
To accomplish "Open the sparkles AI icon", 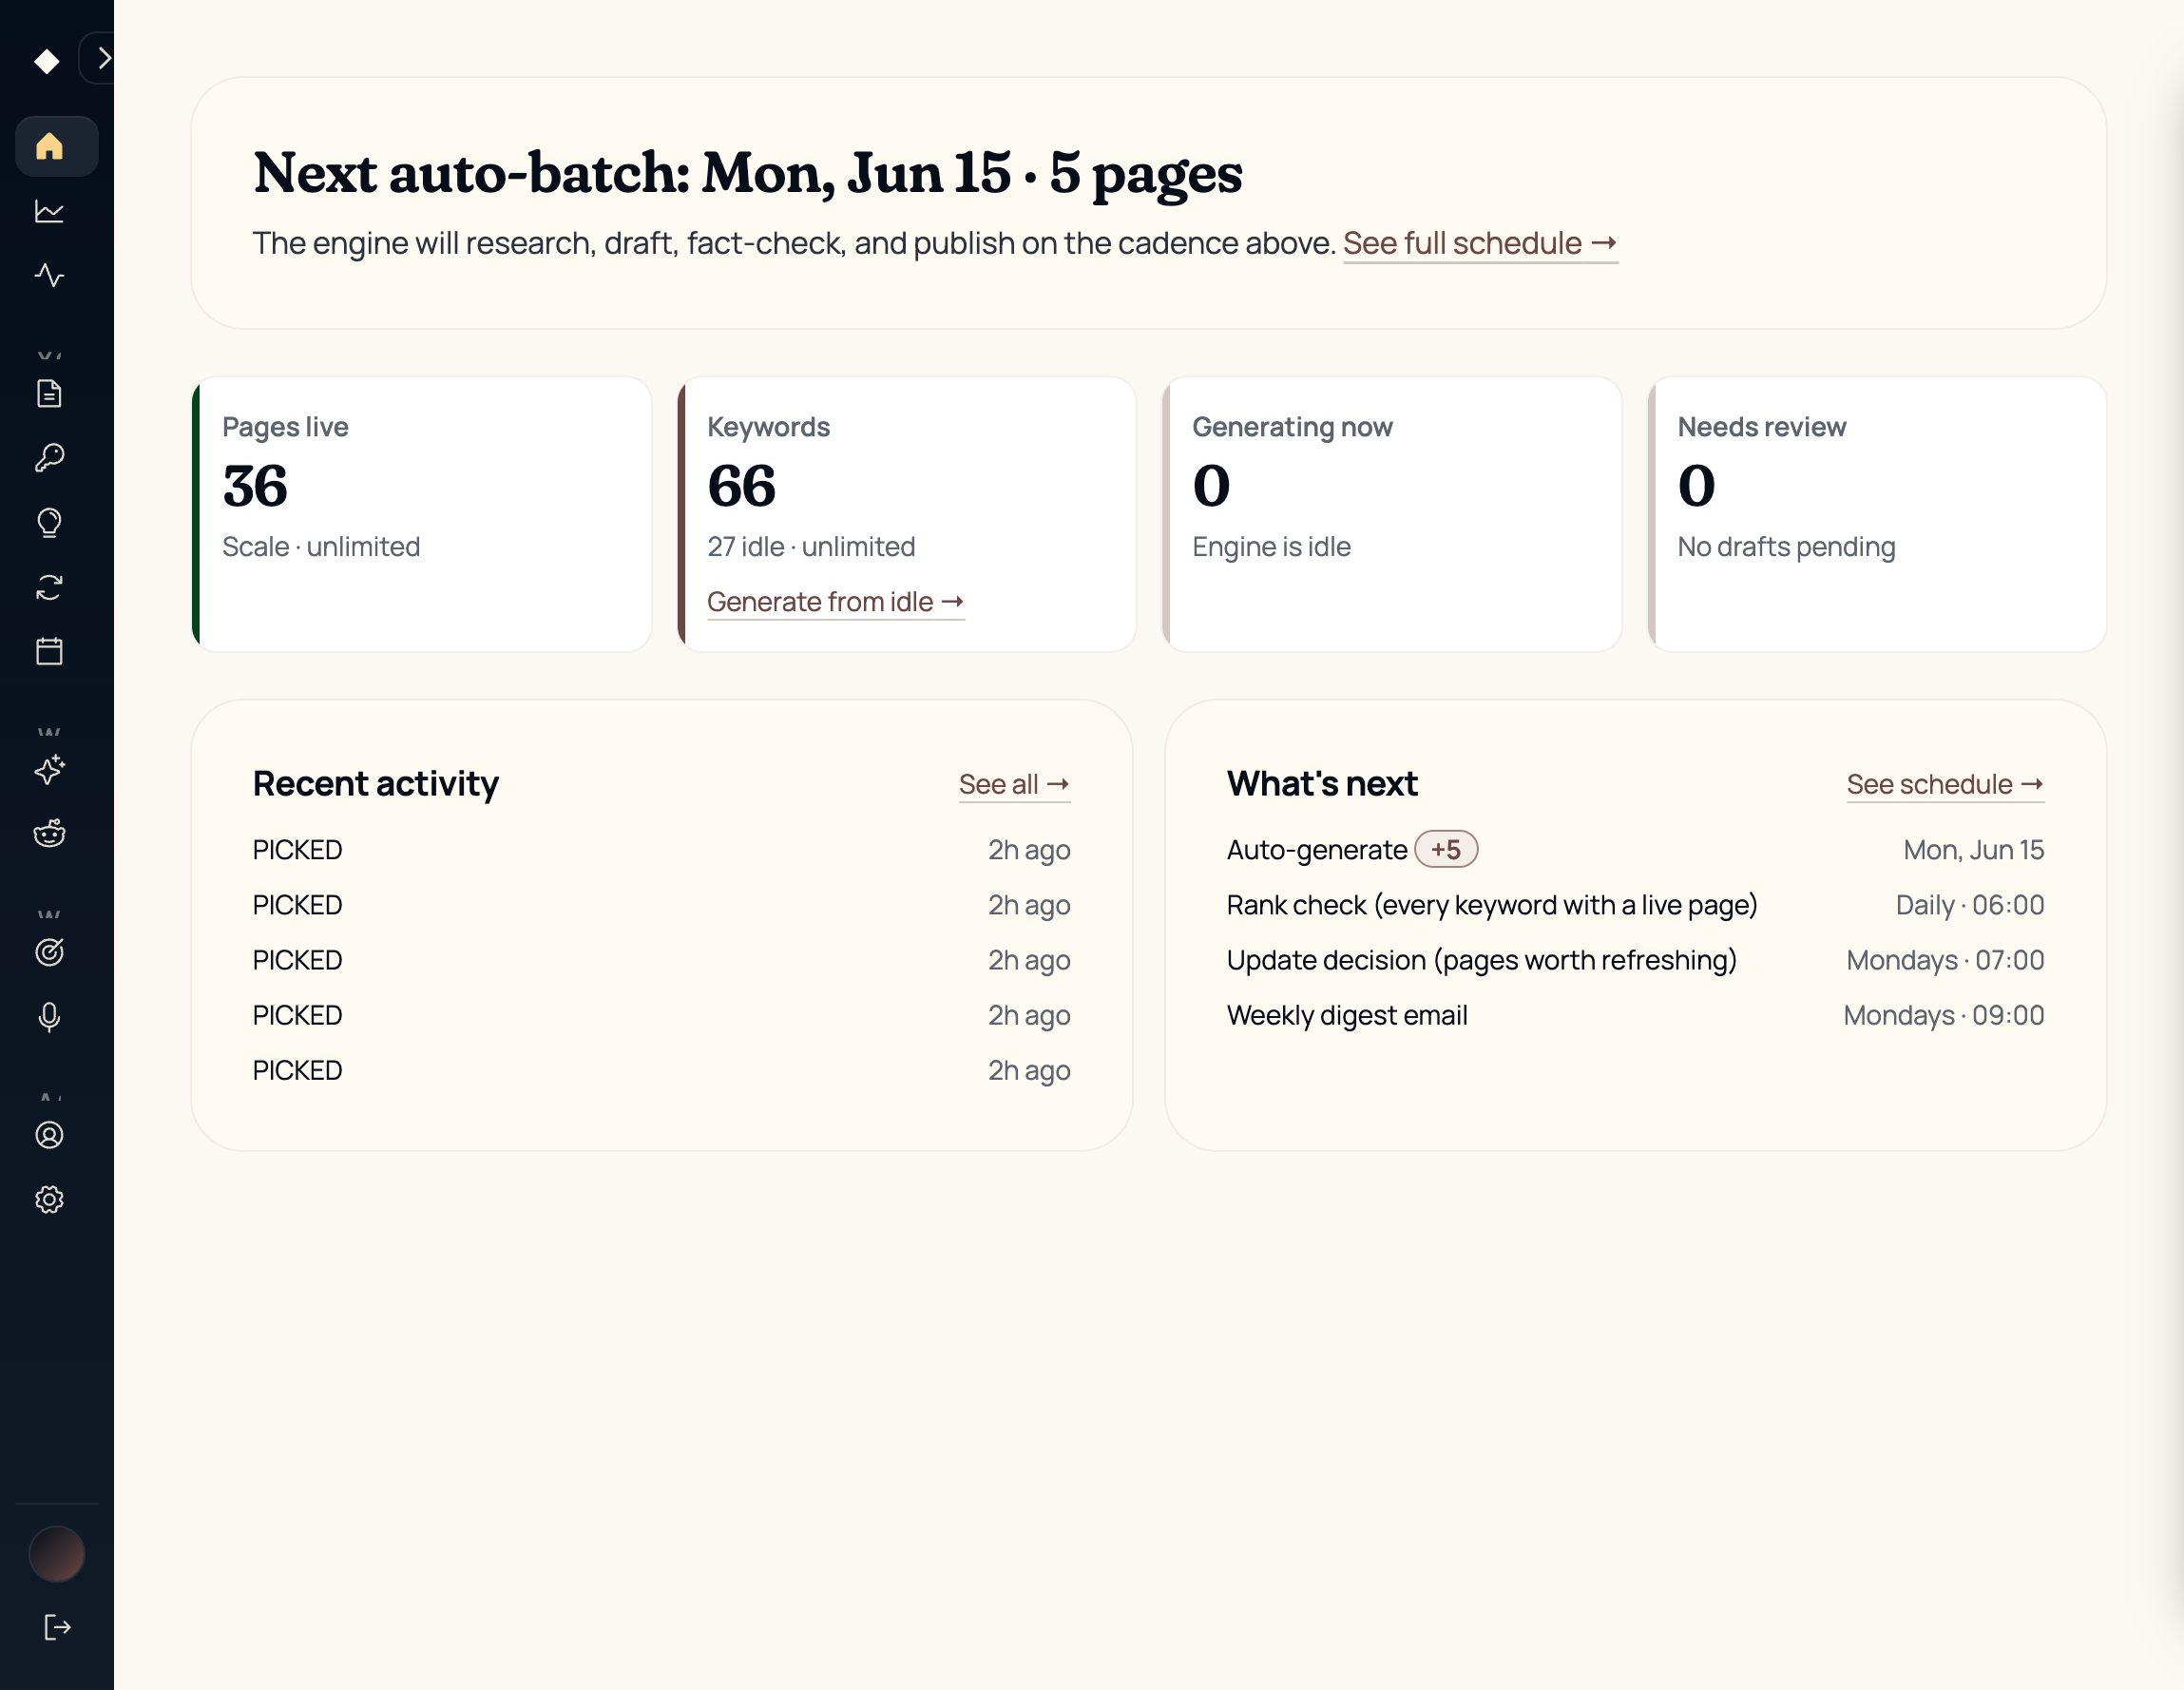I will pyautogui.click(x=49, y=769).
